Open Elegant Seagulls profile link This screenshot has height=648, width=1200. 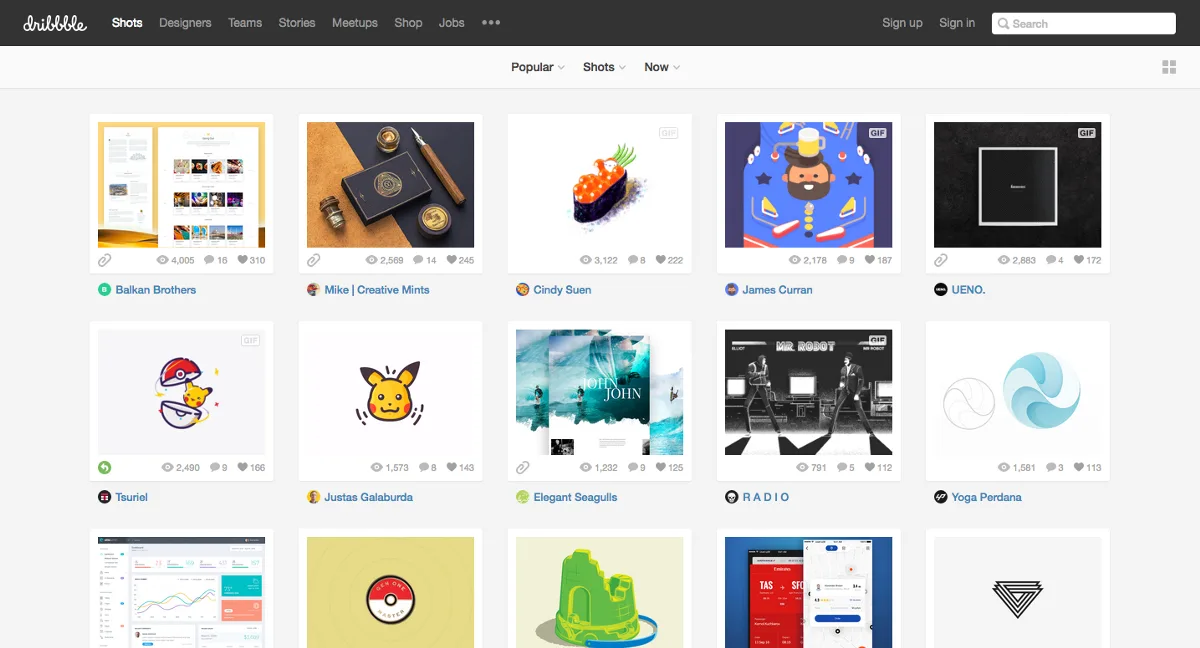coord(576,497)
